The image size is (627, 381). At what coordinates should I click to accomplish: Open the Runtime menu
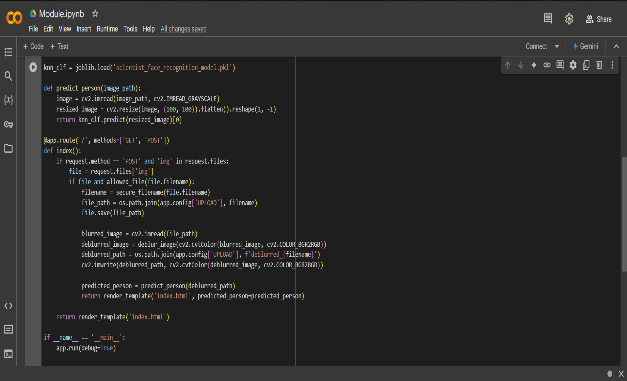pyautogui.click(x=107, y=29)
